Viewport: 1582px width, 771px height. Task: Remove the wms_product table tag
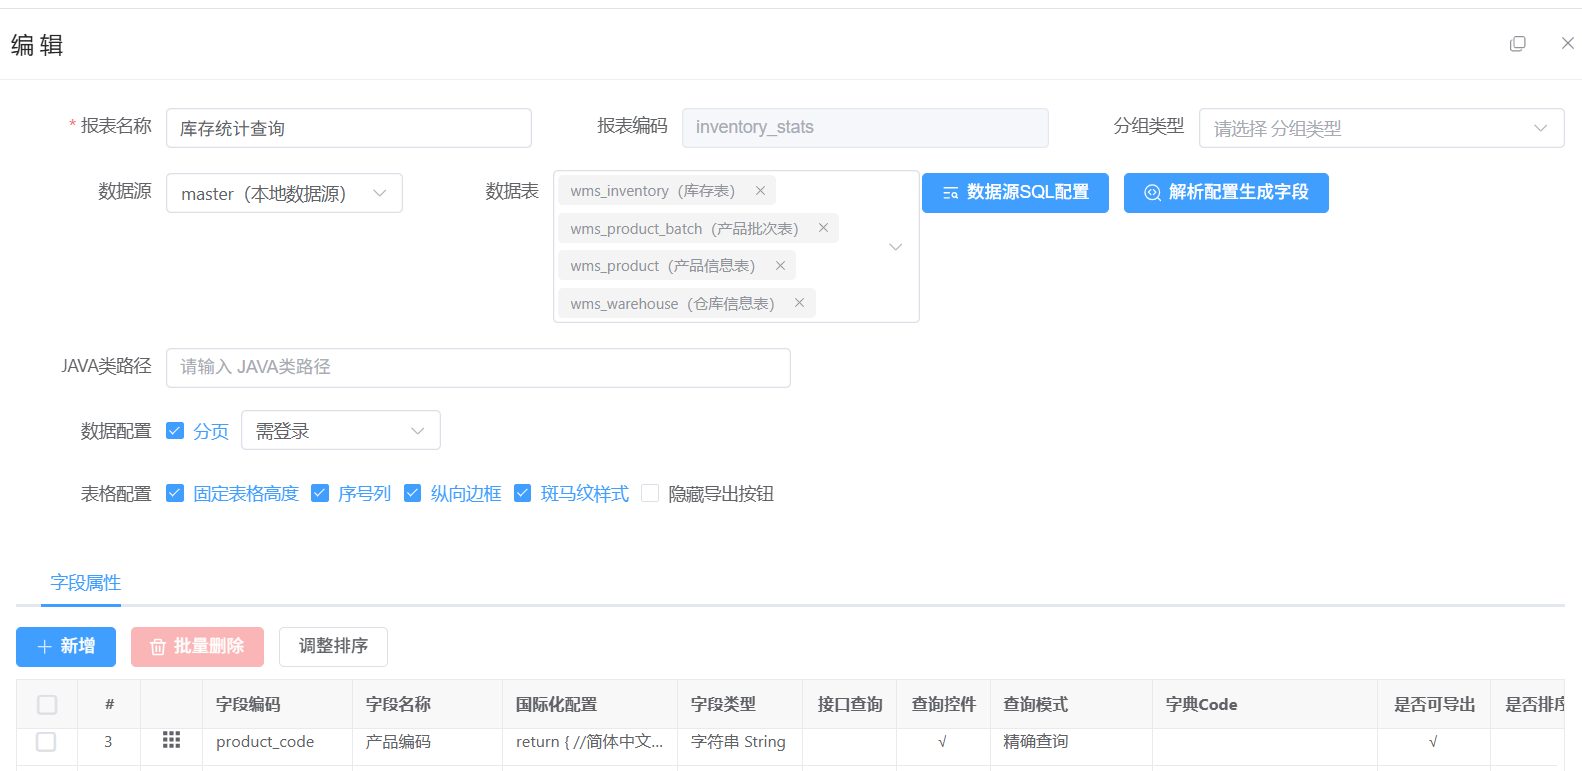(780, 266)
